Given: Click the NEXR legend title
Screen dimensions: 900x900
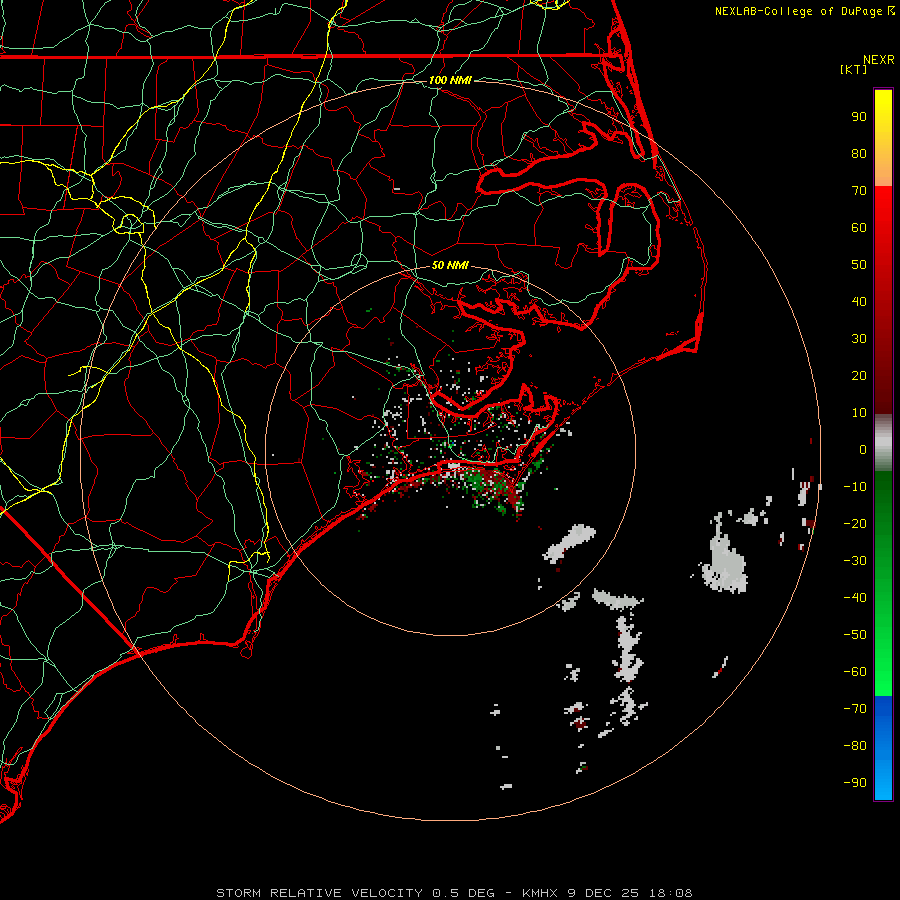Looking at the screenshot, I should [x=879, y=60].
